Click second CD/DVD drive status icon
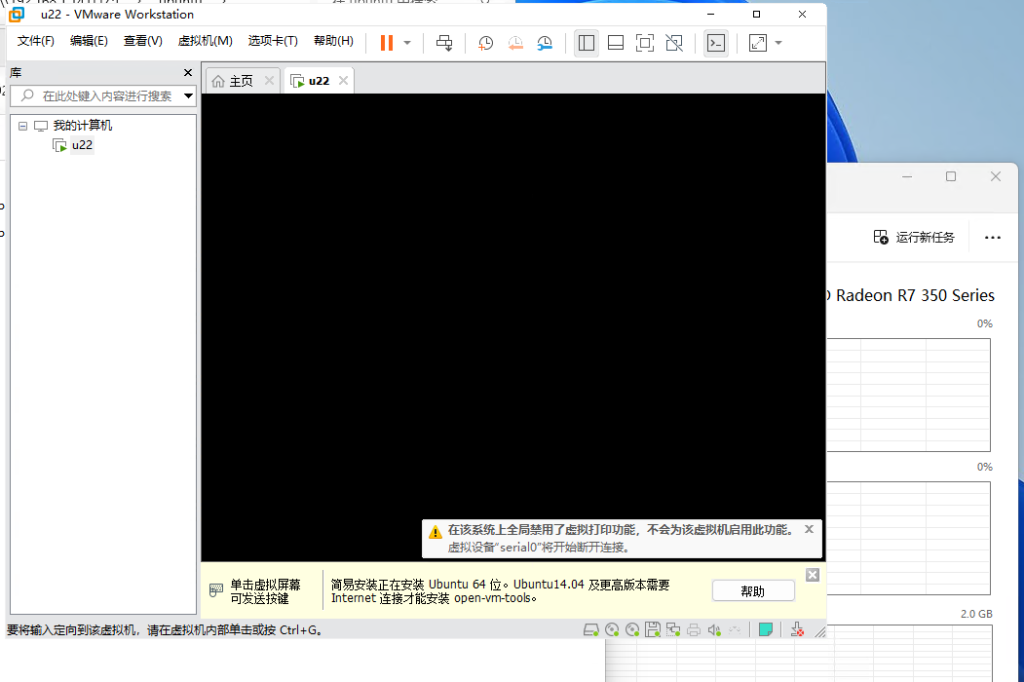This screenshot has height=682, width=1024. [x=632, y=630]
